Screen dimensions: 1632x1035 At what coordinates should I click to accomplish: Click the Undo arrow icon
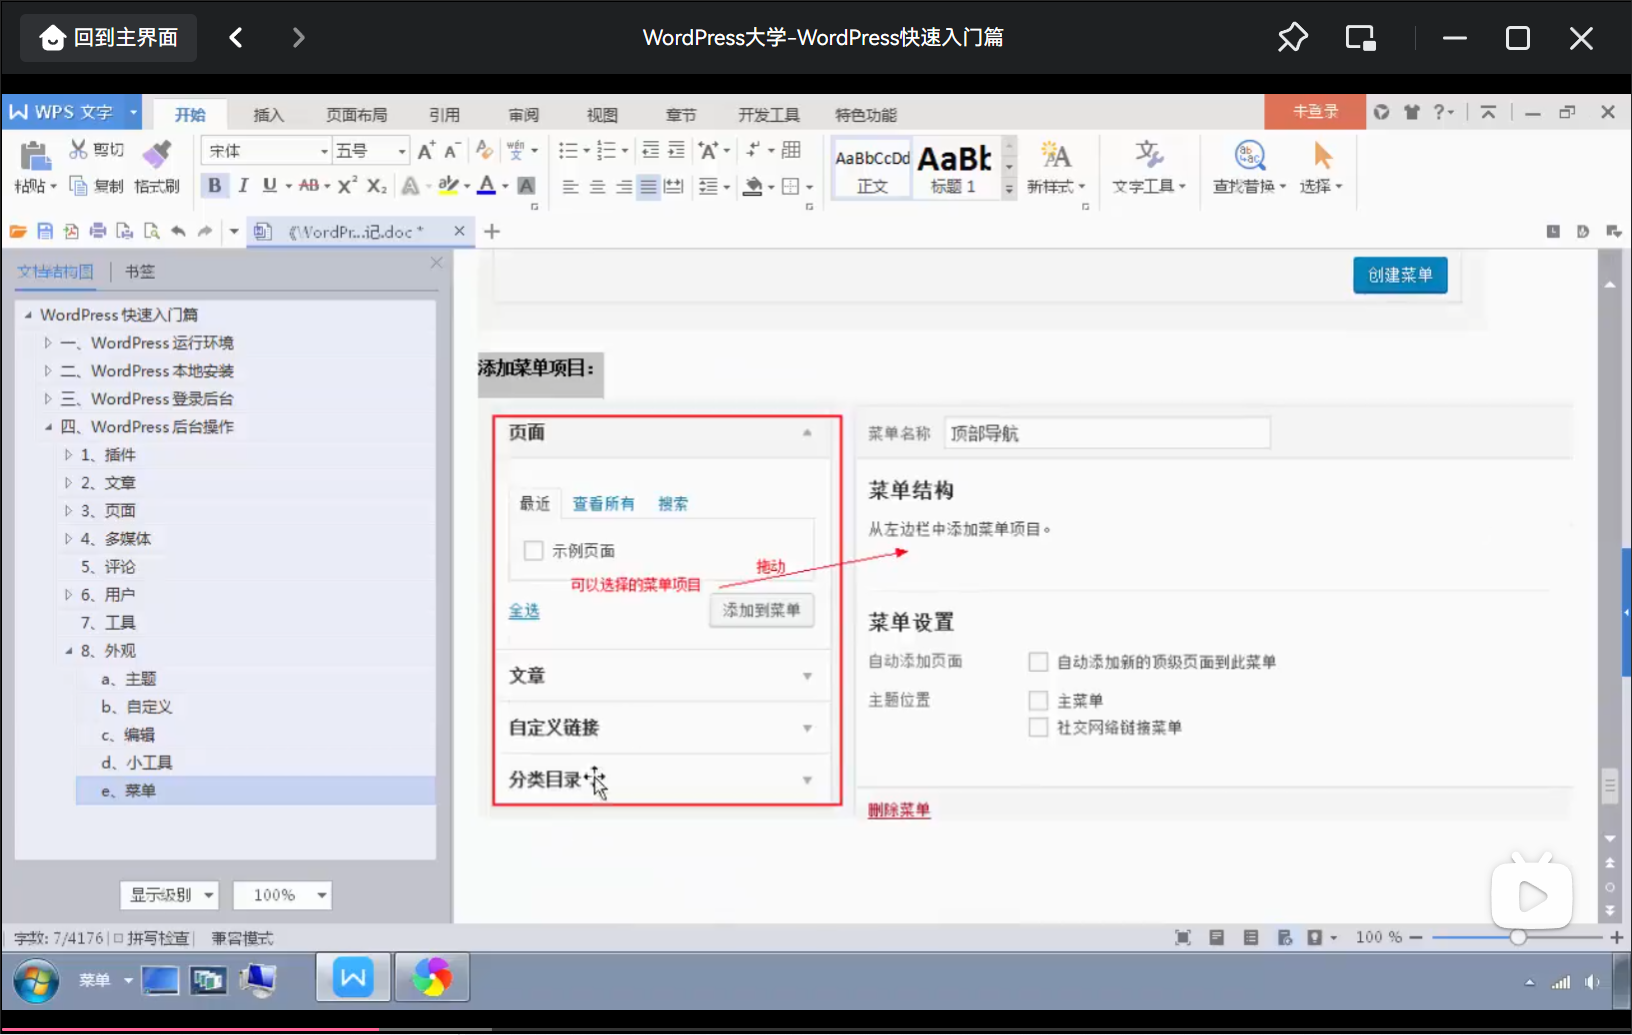pyautogui.click(x=178, y=231)
